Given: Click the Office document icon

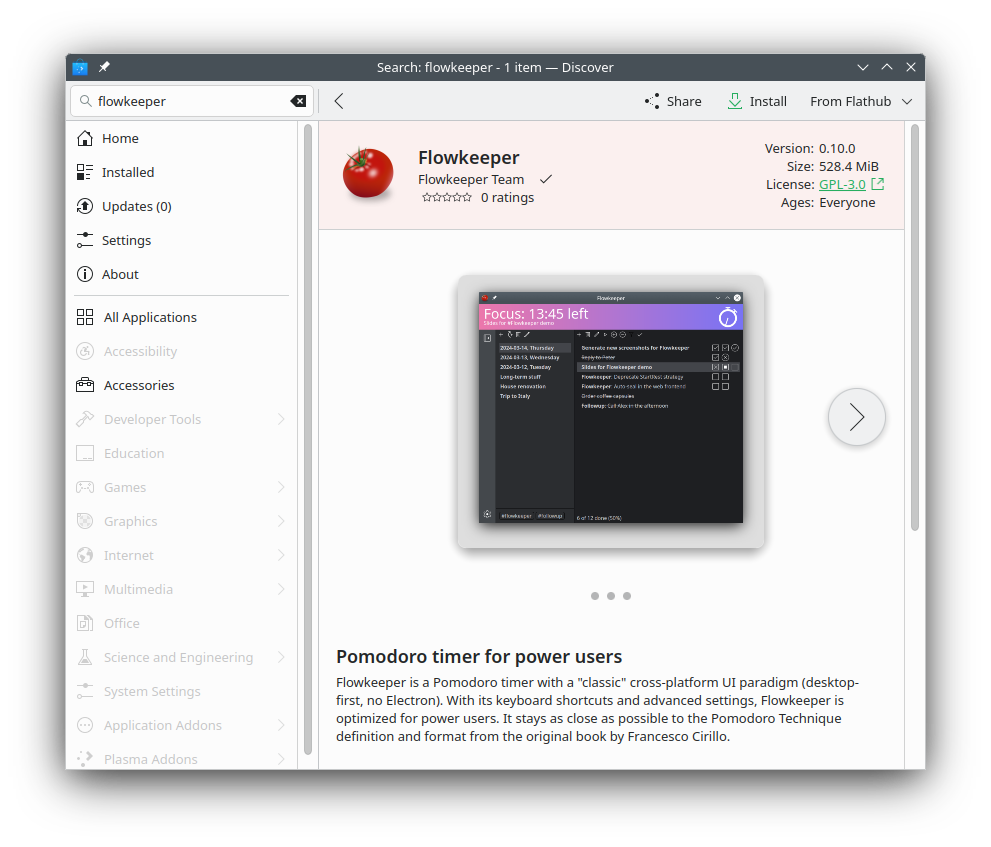Looking at the screenshot, I should (x=85, y=623).
